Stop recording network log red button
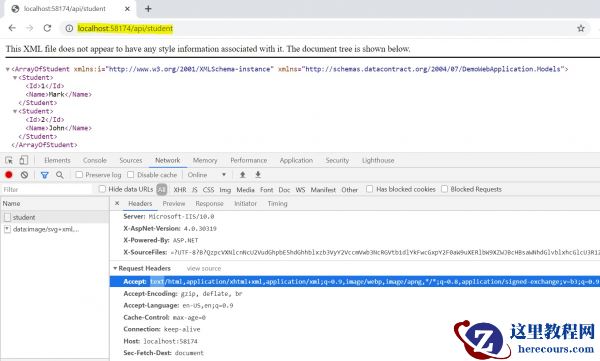600x361 pixels. 9,175
